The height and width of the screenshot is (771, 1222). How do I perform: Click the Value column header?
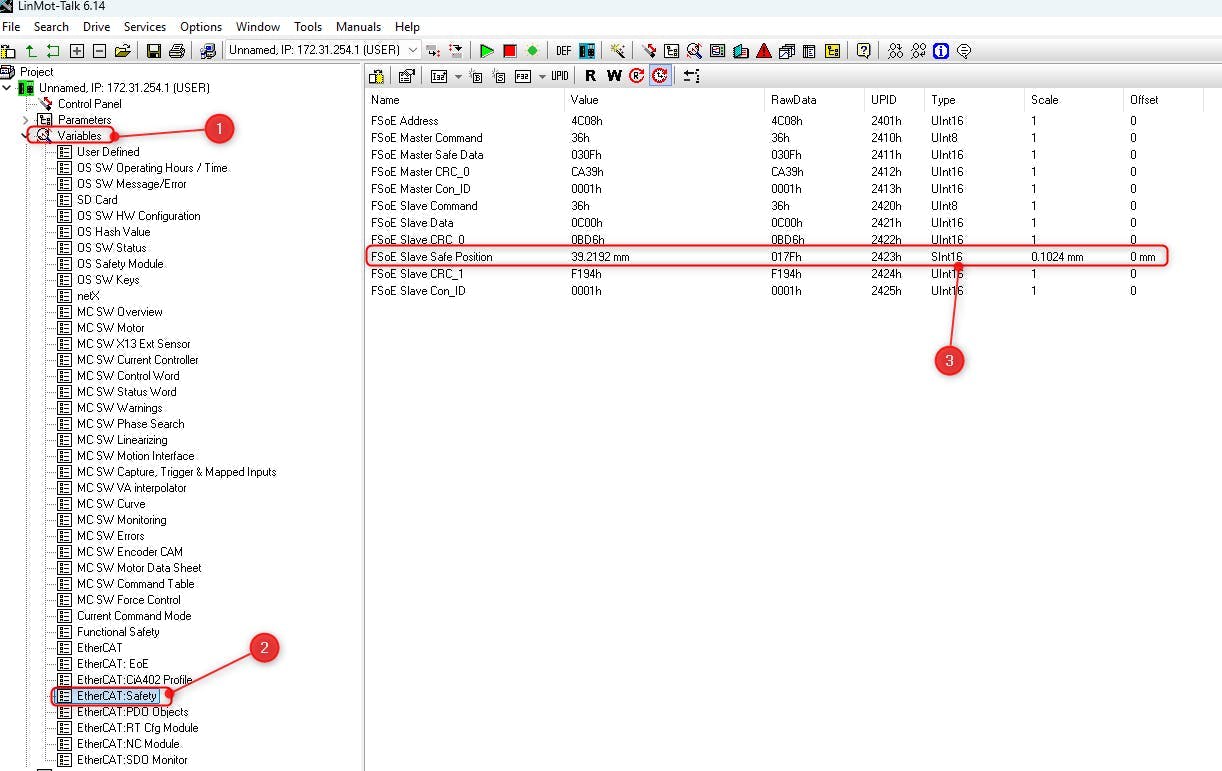(584, 100)
